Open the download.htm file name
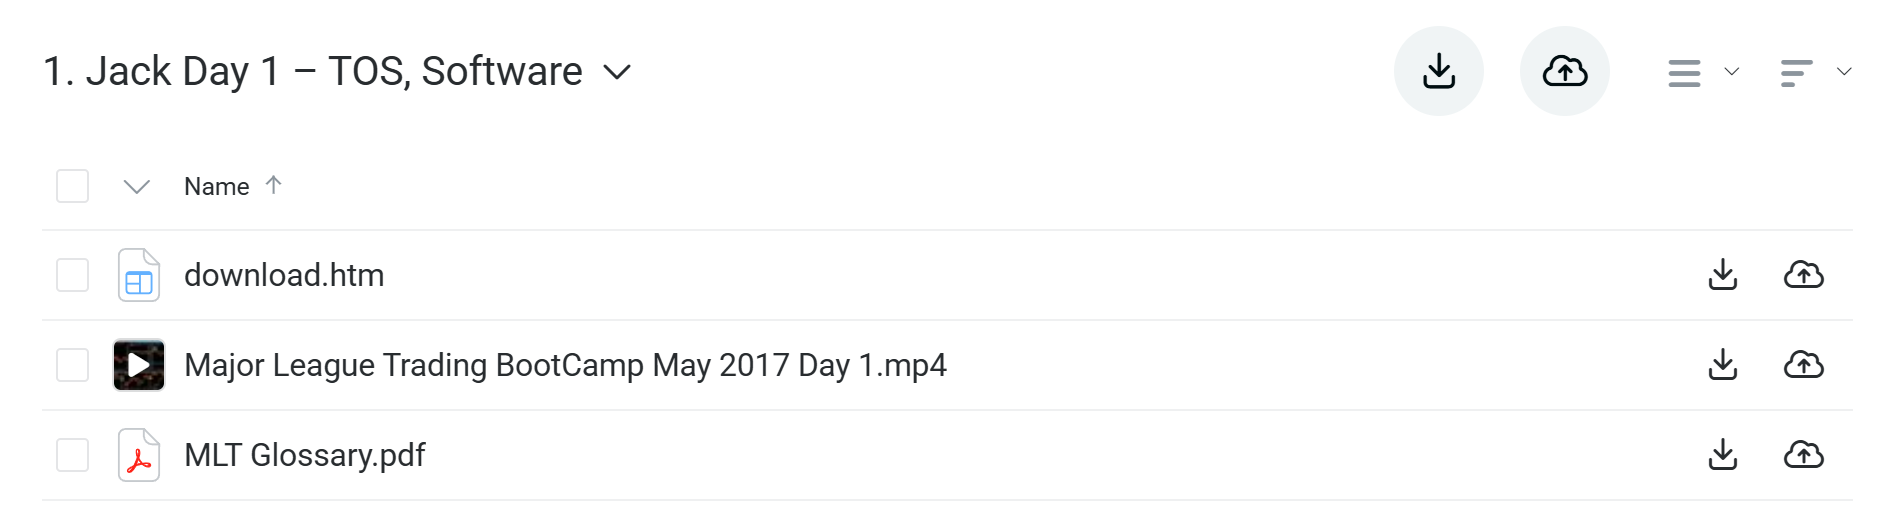Image resolution: width=1891 pixels, height=512 pixels. (284, 275)
